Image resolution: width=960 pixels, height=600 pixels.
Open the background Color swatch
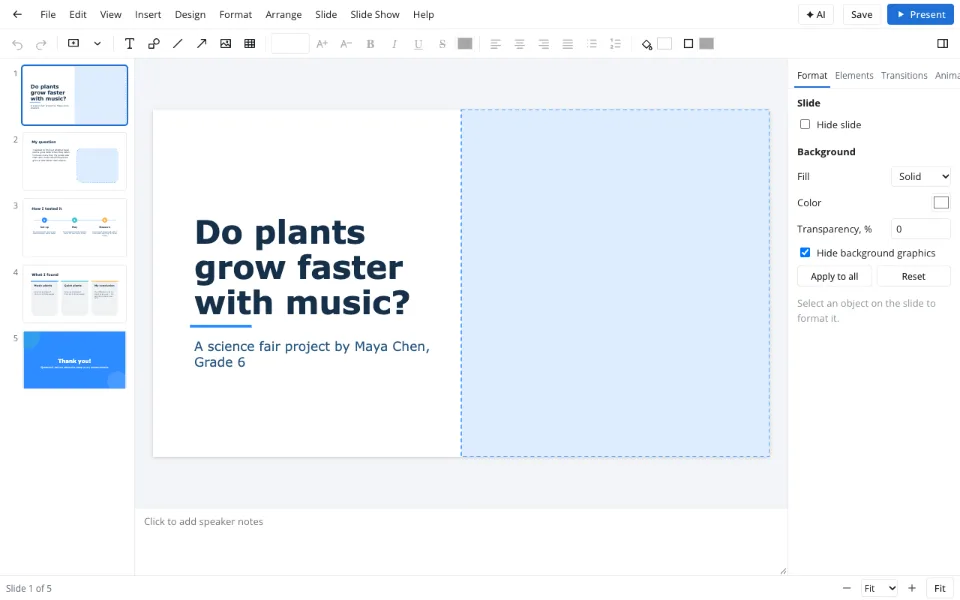941,202
